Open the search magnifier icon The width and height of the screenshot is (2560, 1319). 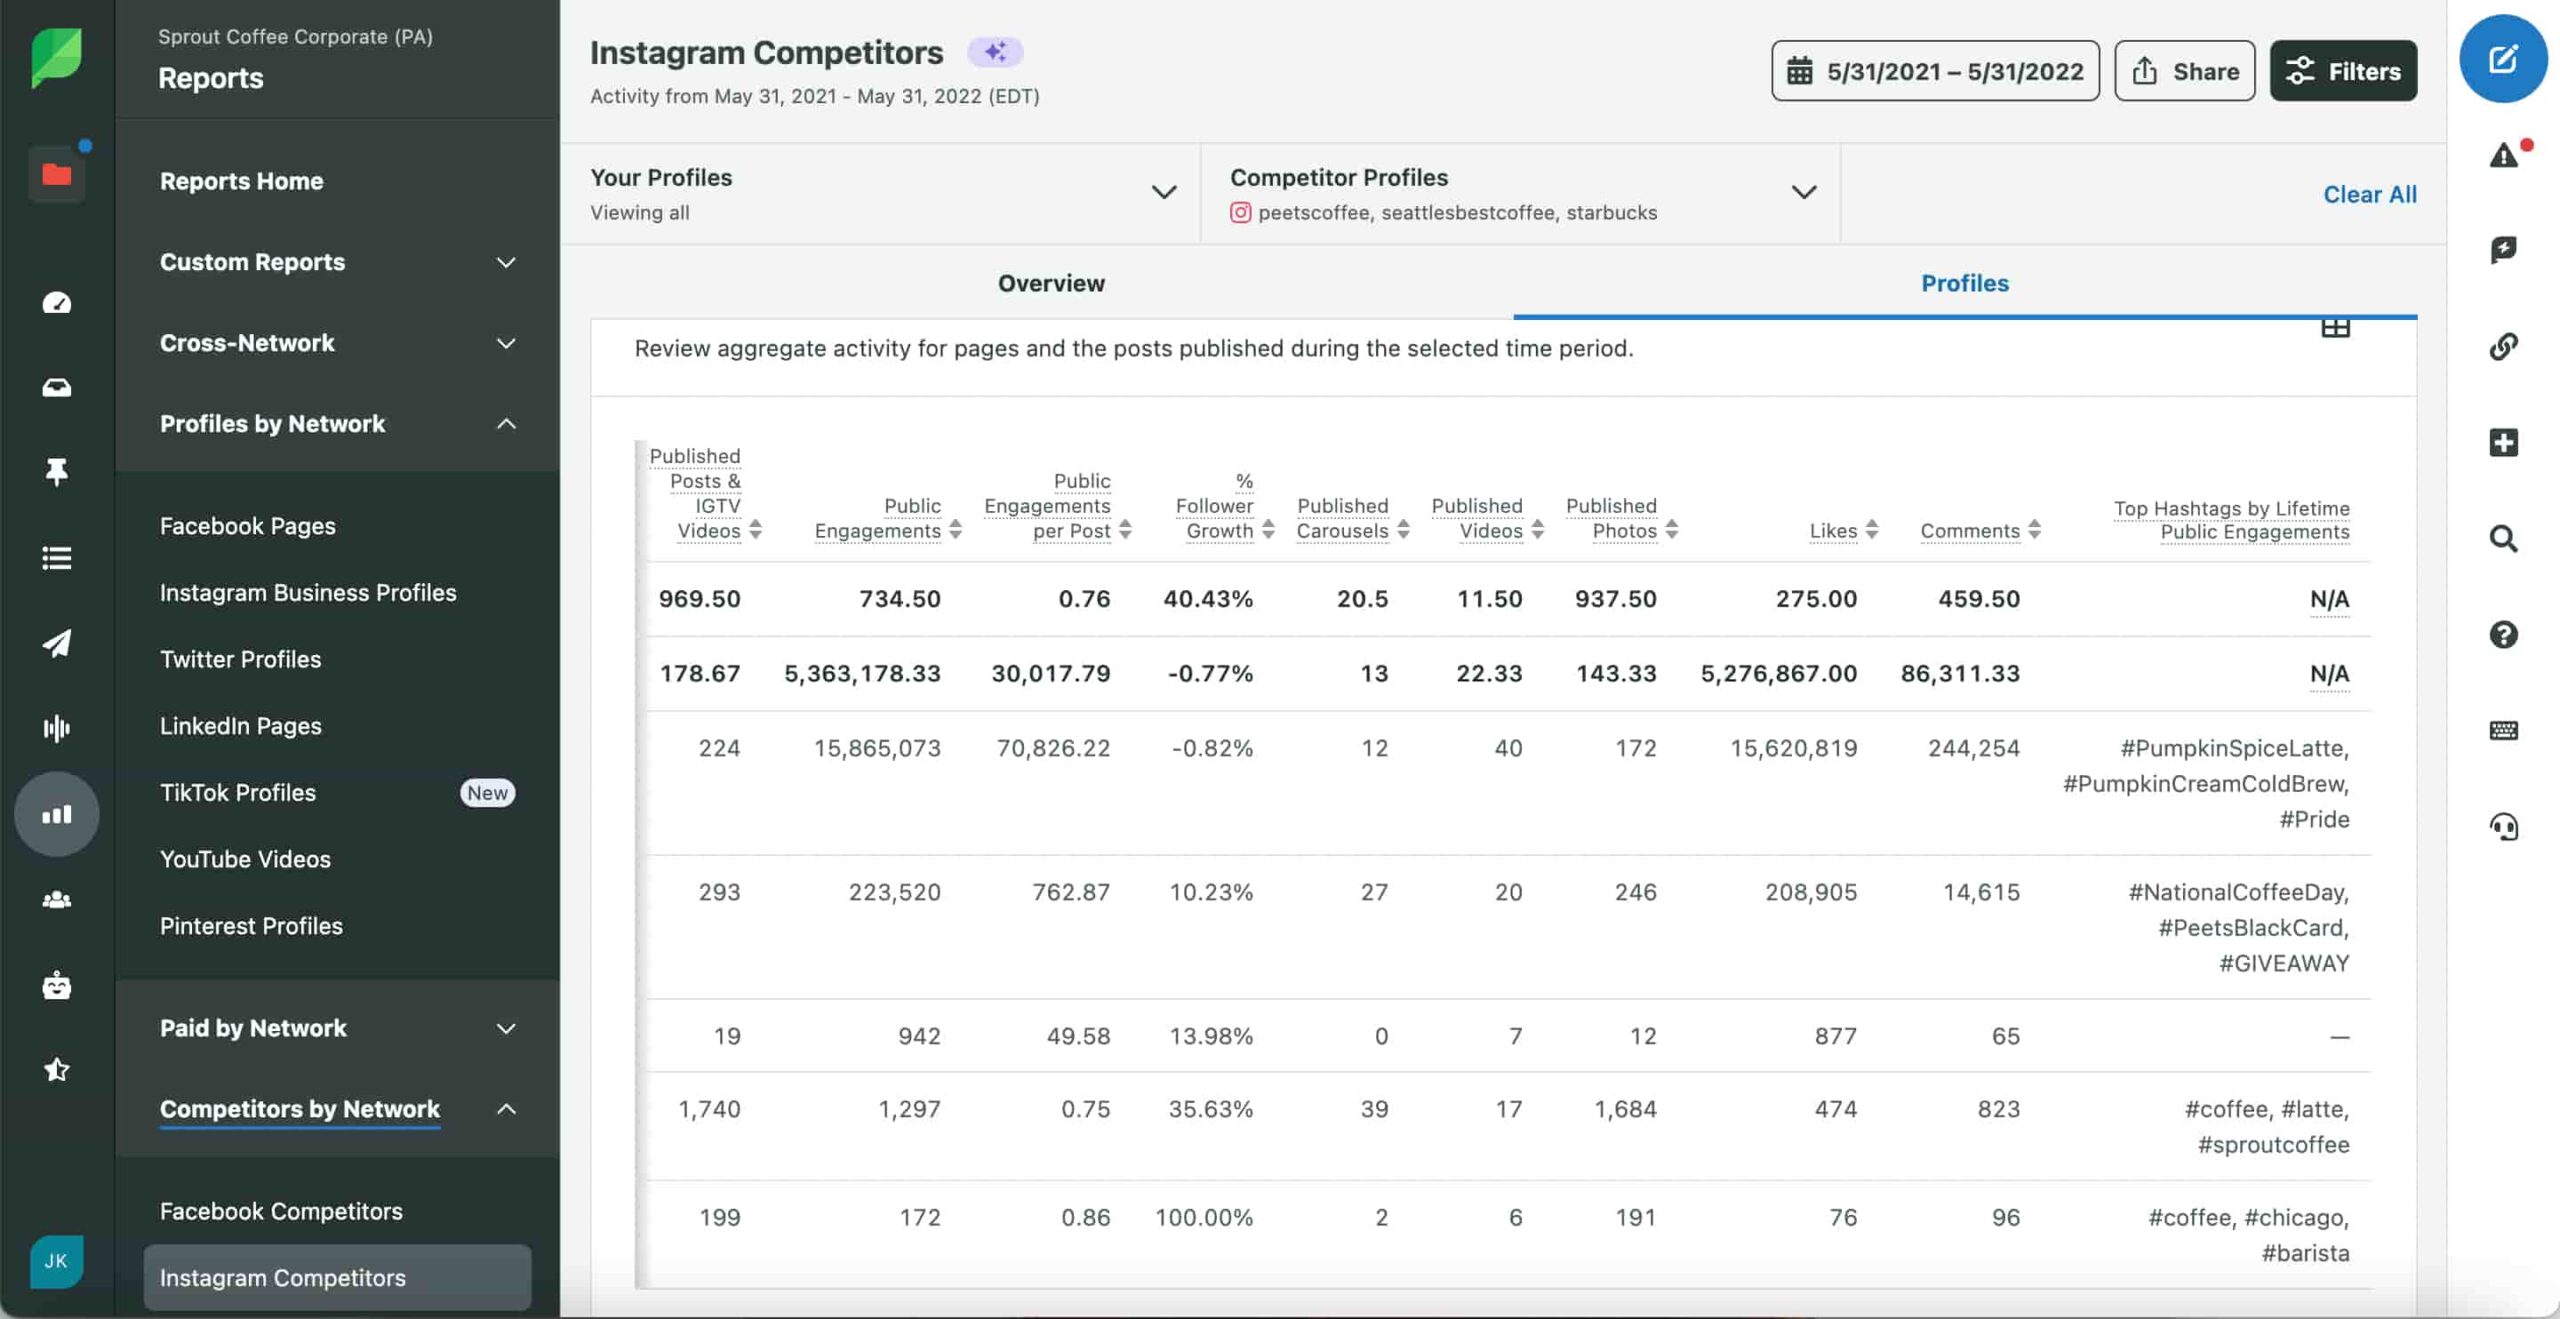[x=2503, y=539]
